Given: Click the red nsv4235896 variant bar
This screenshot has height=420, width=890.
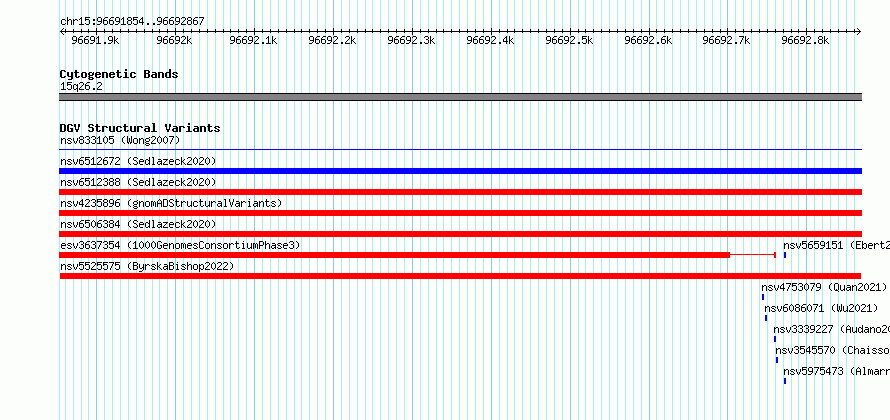Looking at the screenshot, I should coord(461,213).
